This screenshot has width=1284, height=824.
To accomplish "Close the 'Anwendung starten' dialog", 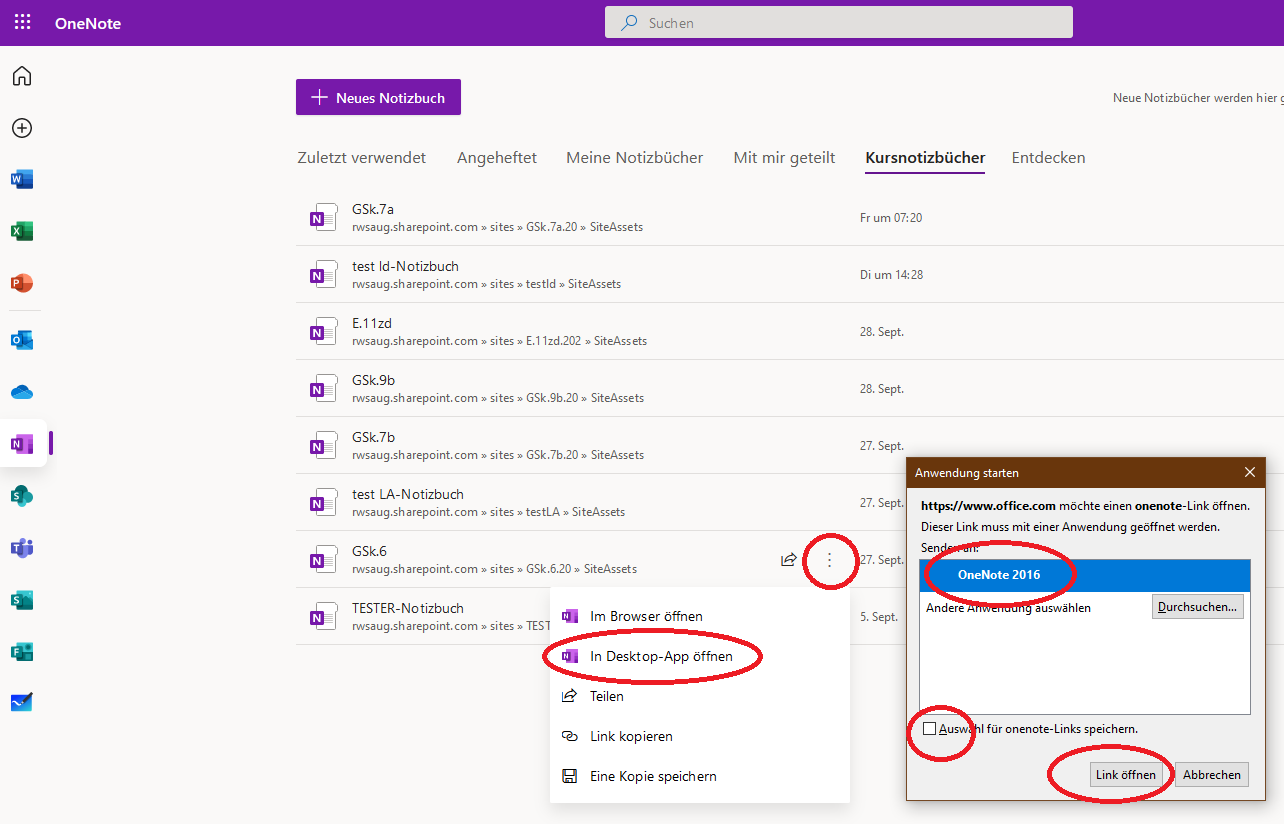I will [x=1249, y=472].
